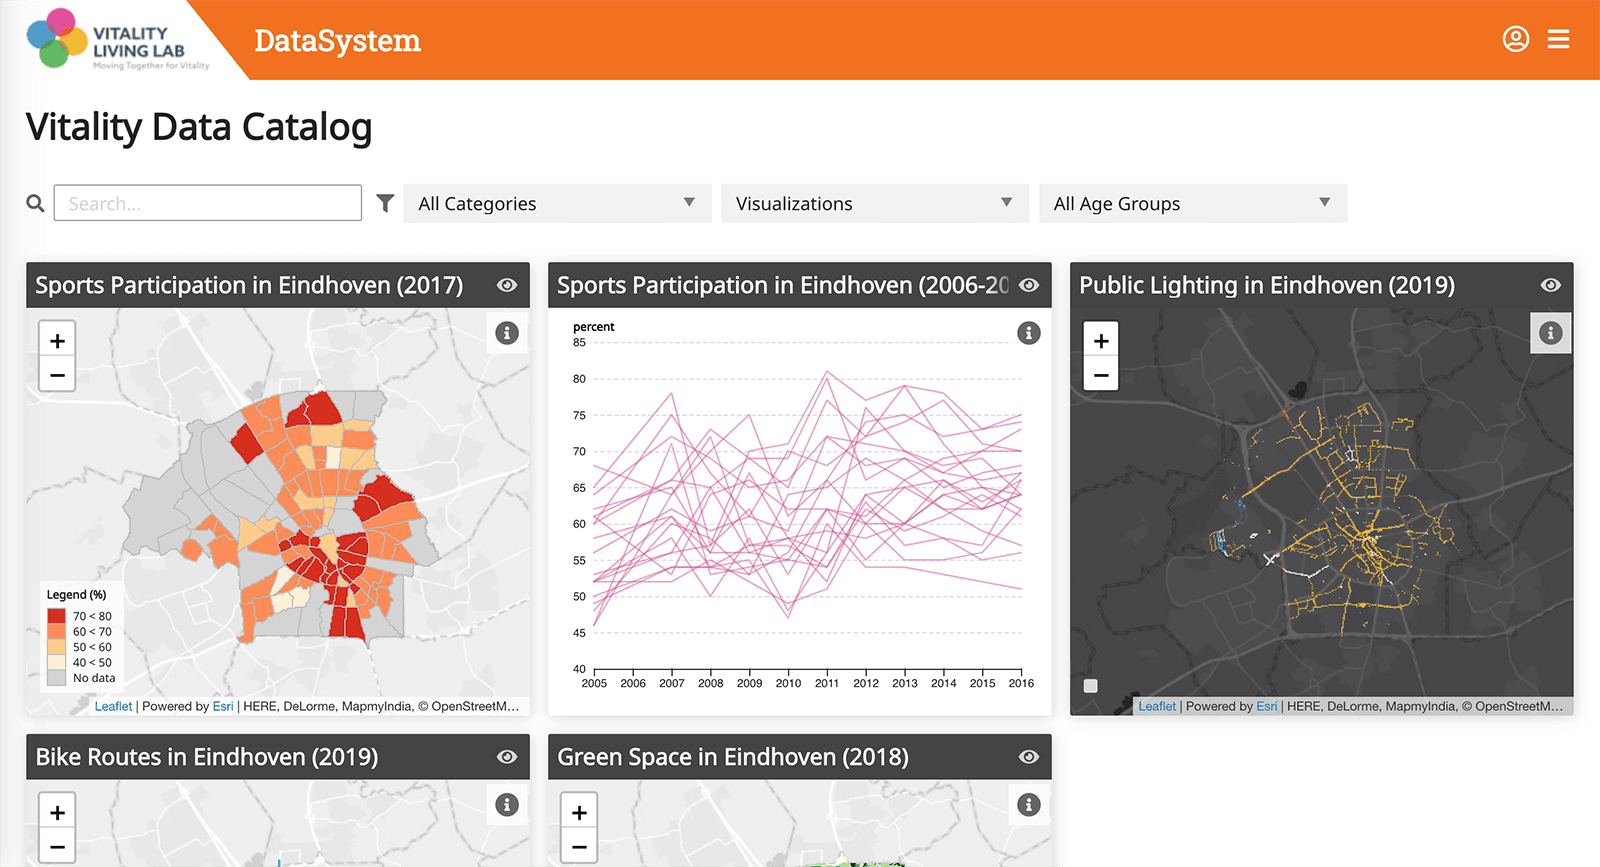The image size is (1600, 867).
Task: Click Sports Participation in Eindhoven (2006-20 title
Action: click(783, 285)
